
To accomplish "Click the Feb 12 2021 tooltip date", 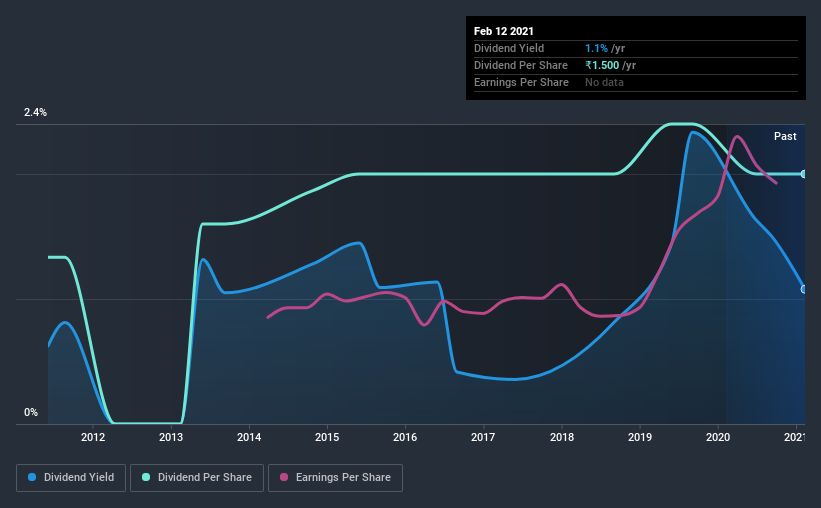I will [x=504, y=31].
